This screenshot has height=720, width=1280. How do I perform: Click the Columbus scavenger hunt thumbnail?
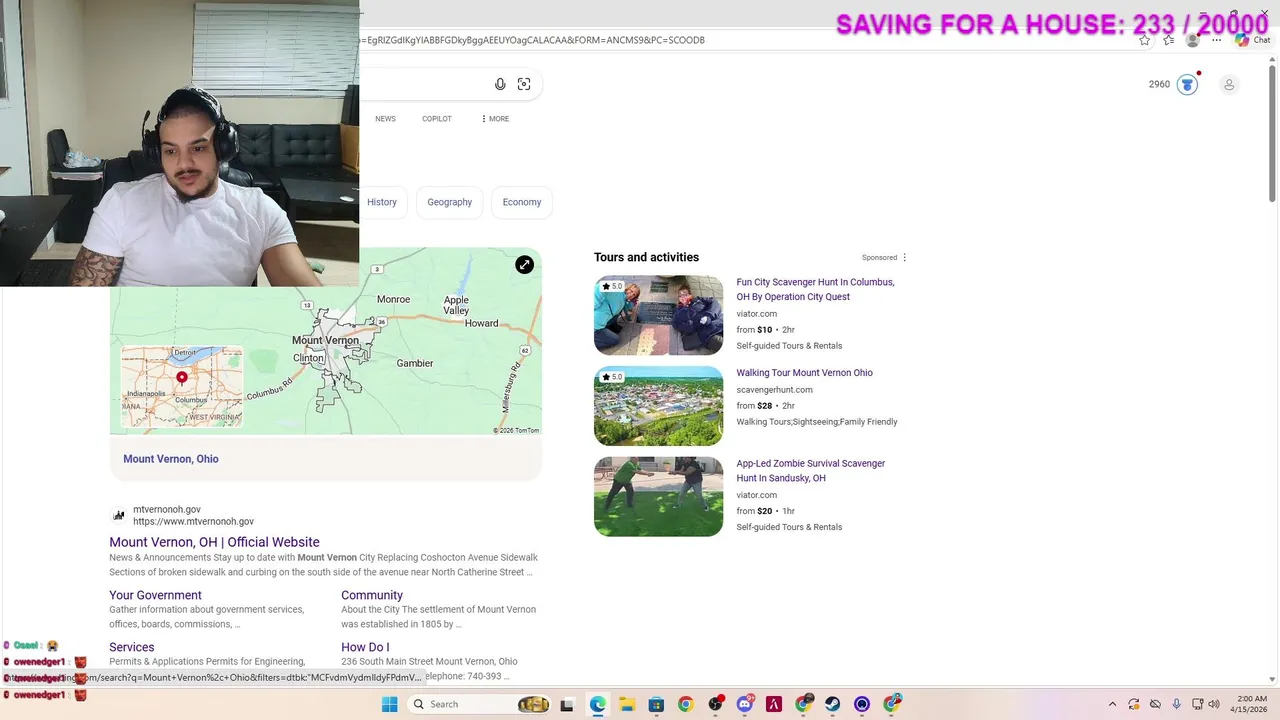click(658, 315)
